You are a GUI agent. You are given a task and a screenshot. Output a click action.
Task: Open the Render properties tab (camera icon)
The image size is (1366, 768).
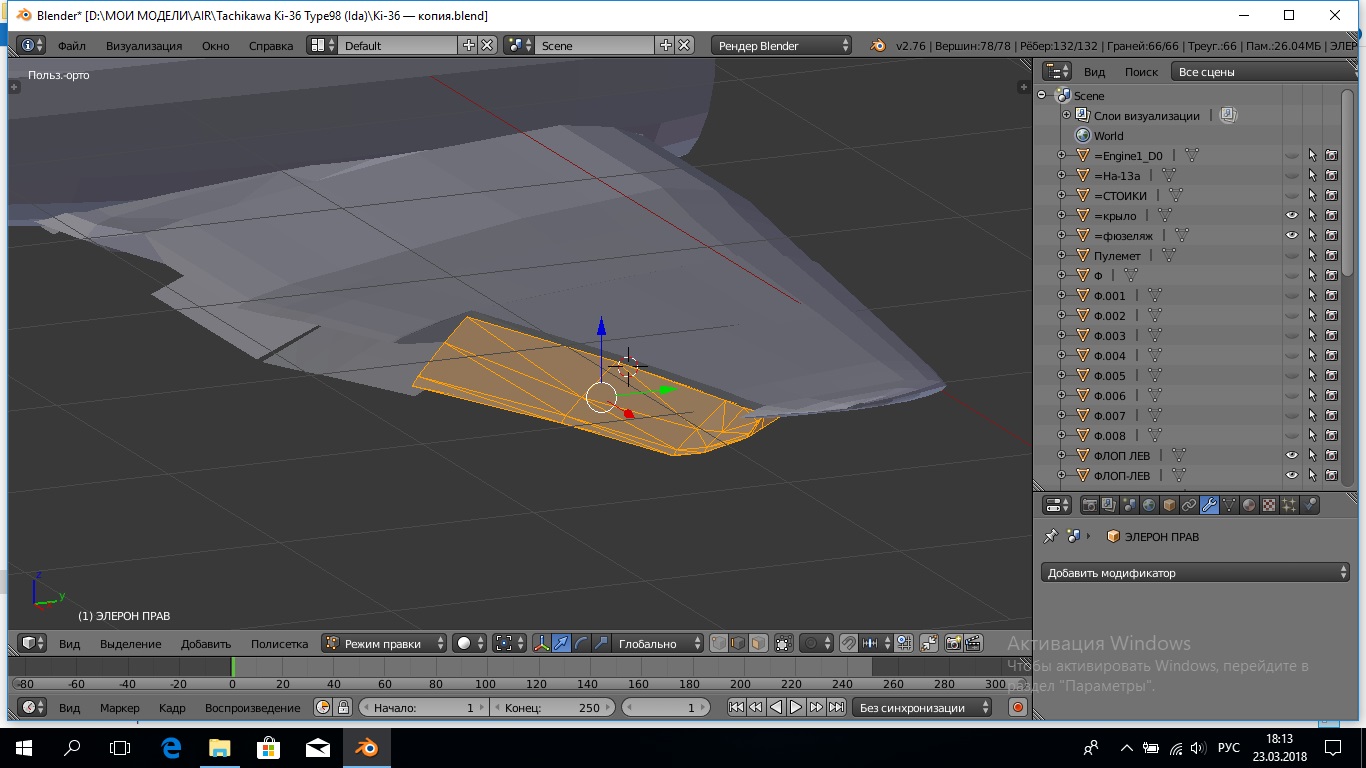[1090, 506]
